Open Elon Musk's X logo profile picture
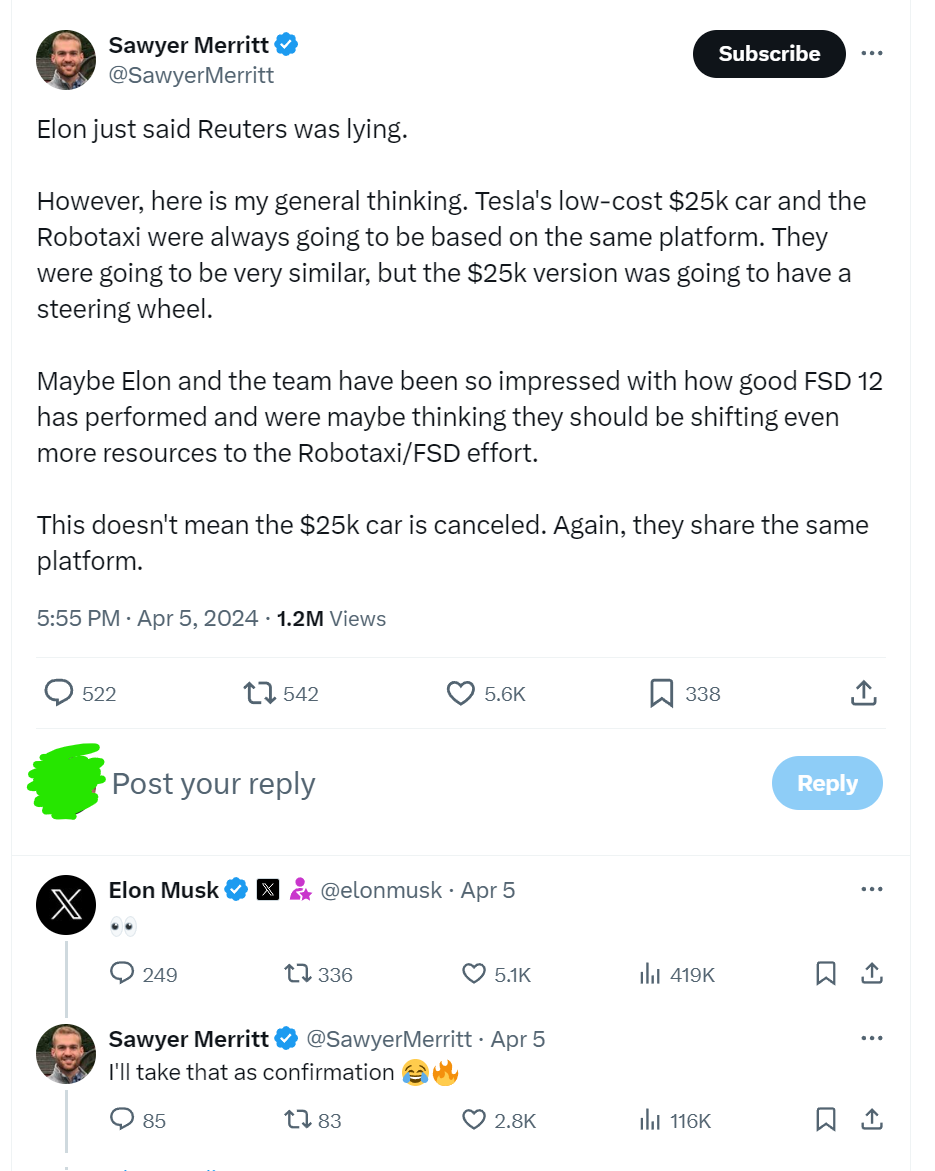Image resolution: width=935 pixels, height=1171 pixels. click(66, 906)
